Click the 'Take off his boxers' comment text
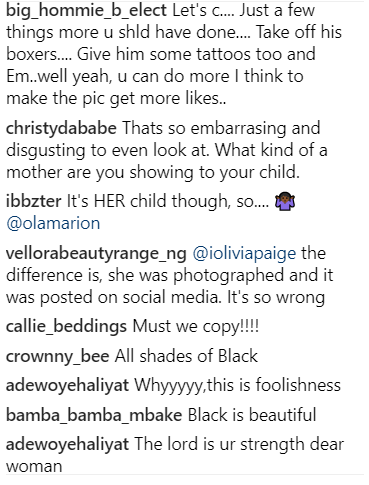 [x=174, y=54]
